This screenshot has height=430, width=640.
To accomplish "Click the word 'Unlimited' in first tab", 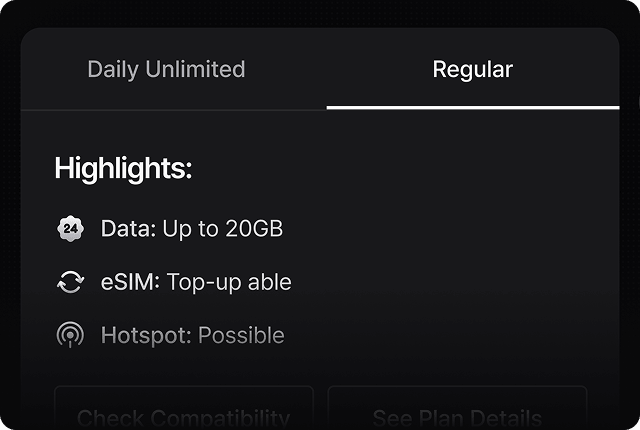I will [196, 69].
